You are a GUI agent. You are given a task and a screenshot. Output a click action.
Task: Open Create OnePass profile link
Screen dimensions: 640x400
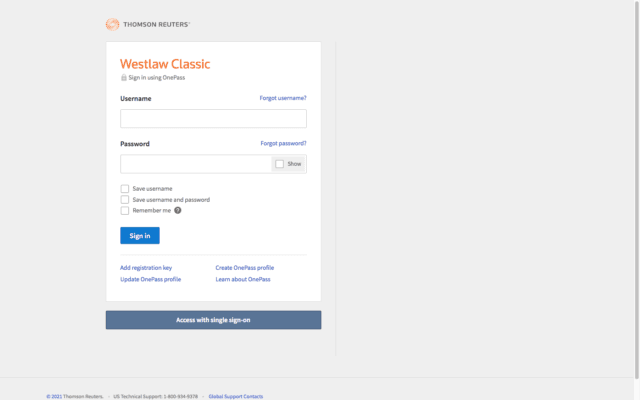pos(245,268)
